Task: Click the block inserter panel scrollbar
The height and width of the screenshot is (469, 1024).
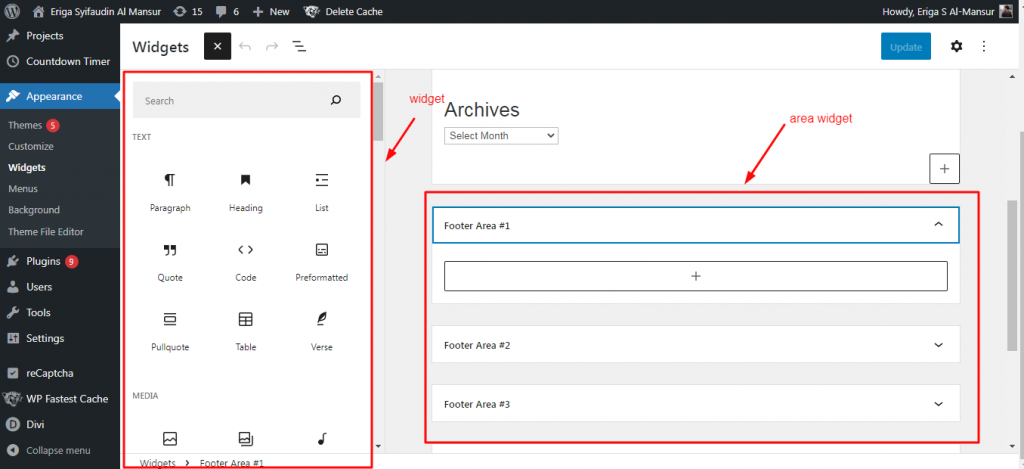Action: (378, 111)
